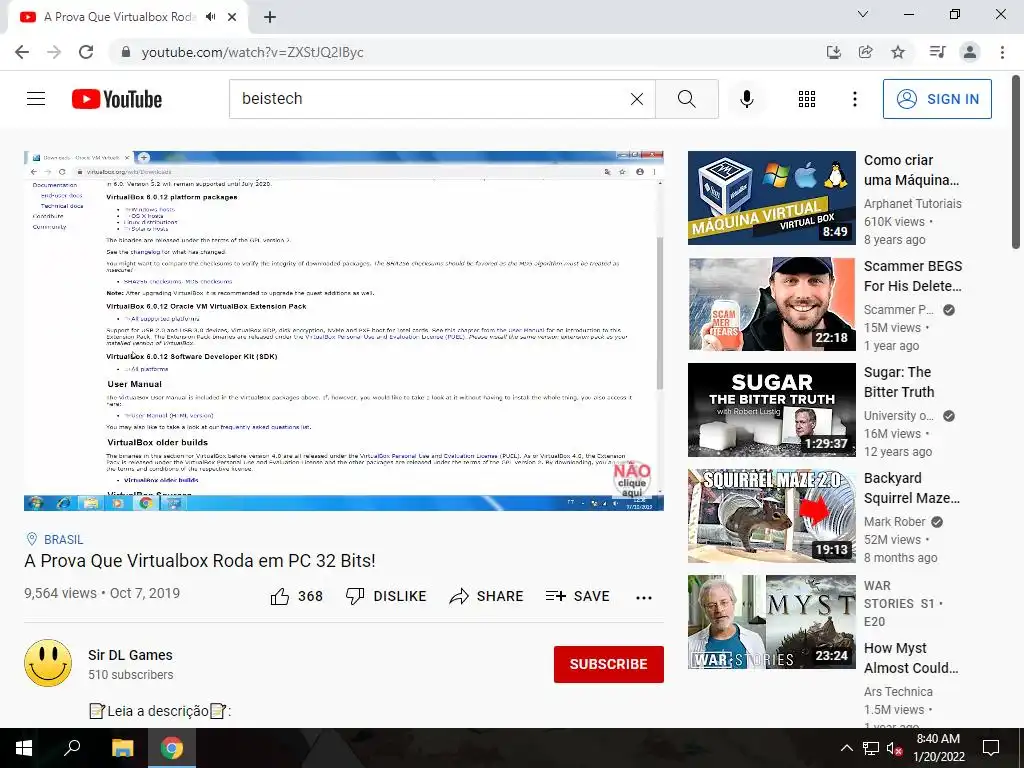
Task: Open 'How Myst Almost Could...' title
Action: coord(911,658)
